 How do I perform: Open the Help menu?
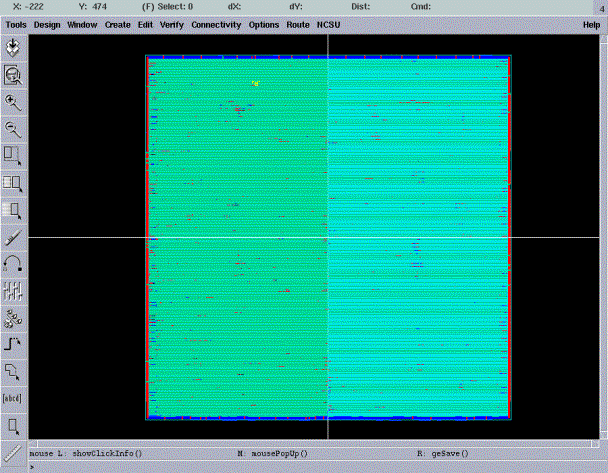click(x=591, y=24)
